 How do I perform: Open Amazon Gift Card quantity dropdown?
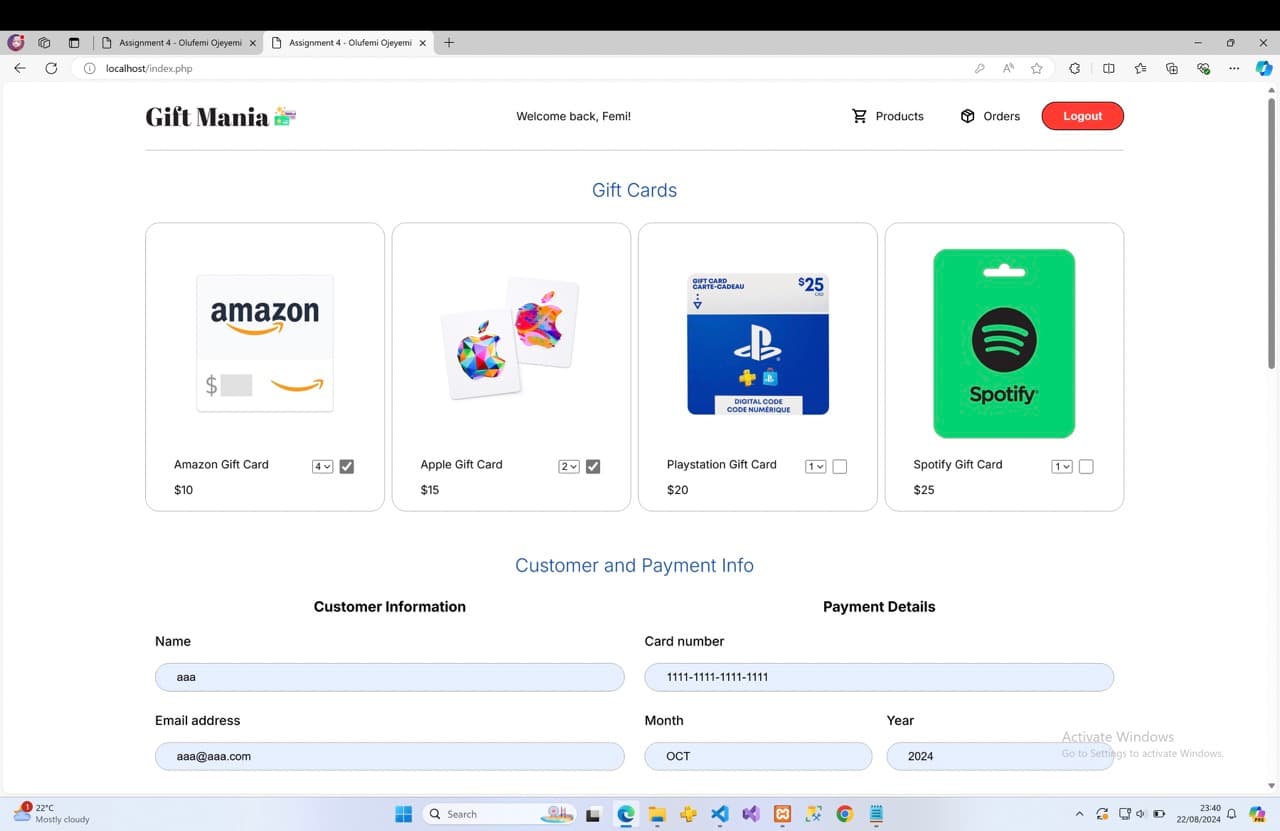[322, 466]
